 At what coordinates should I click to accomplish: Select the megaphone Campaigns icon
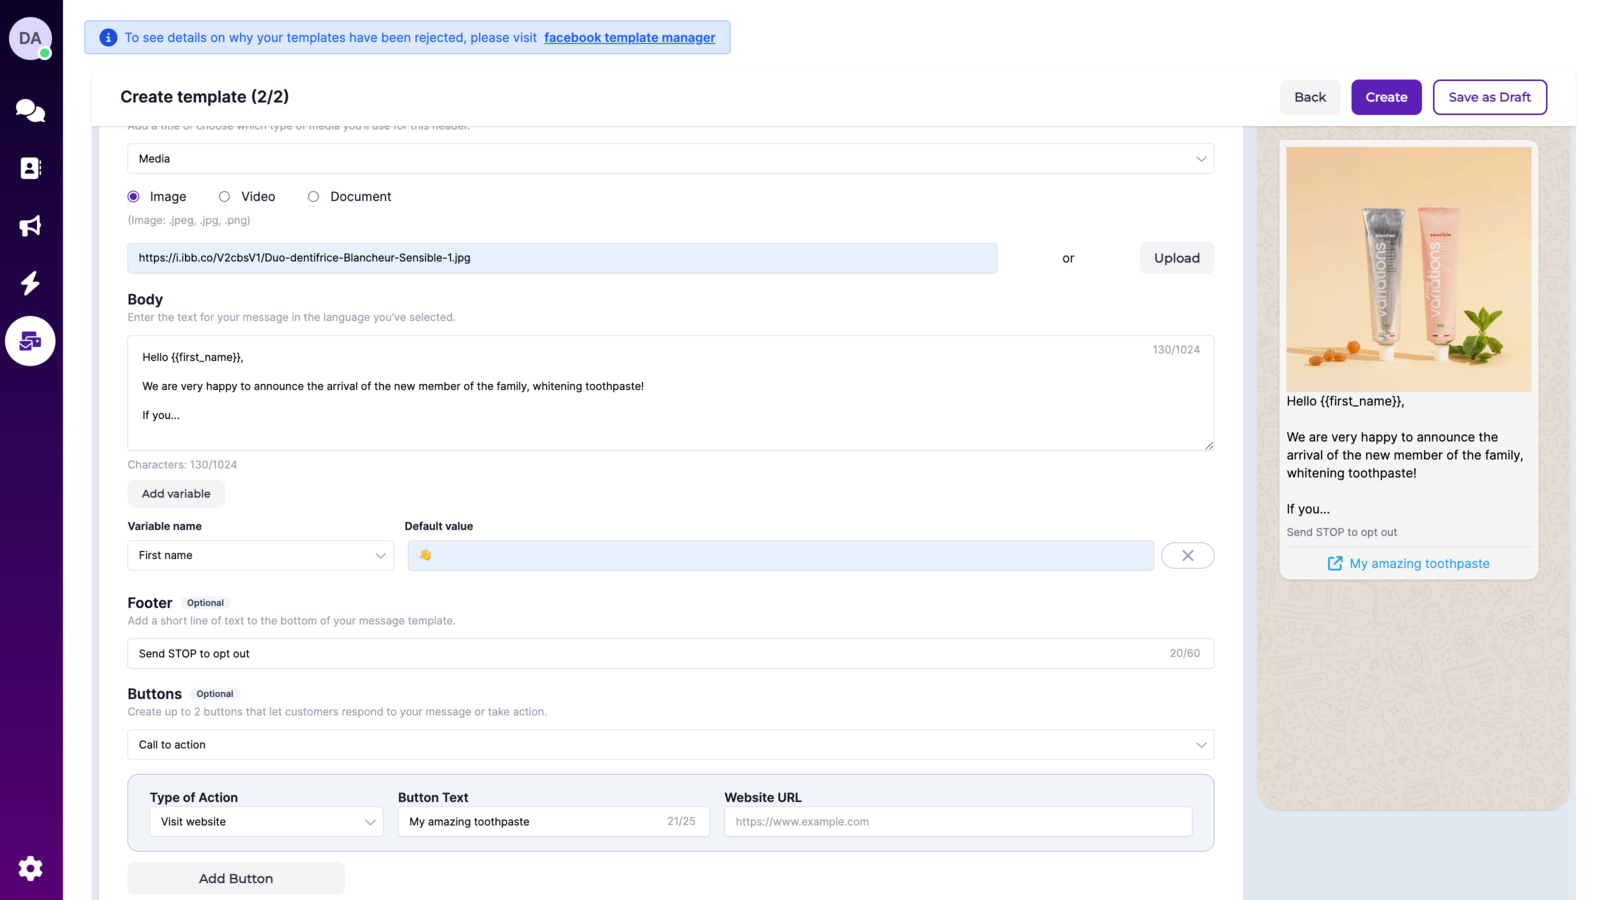[x=30, y=226]
